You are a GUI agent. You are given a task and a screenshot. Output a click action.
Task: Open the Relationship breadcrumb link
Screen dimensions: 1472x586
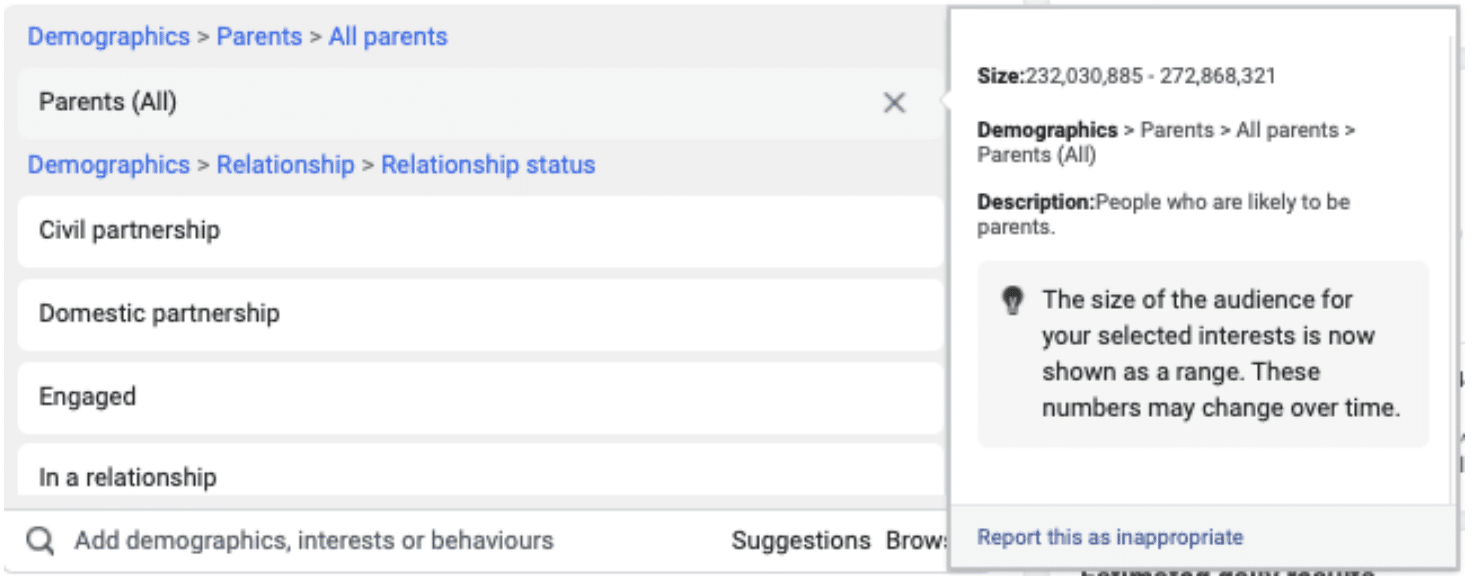pos(284,164)
